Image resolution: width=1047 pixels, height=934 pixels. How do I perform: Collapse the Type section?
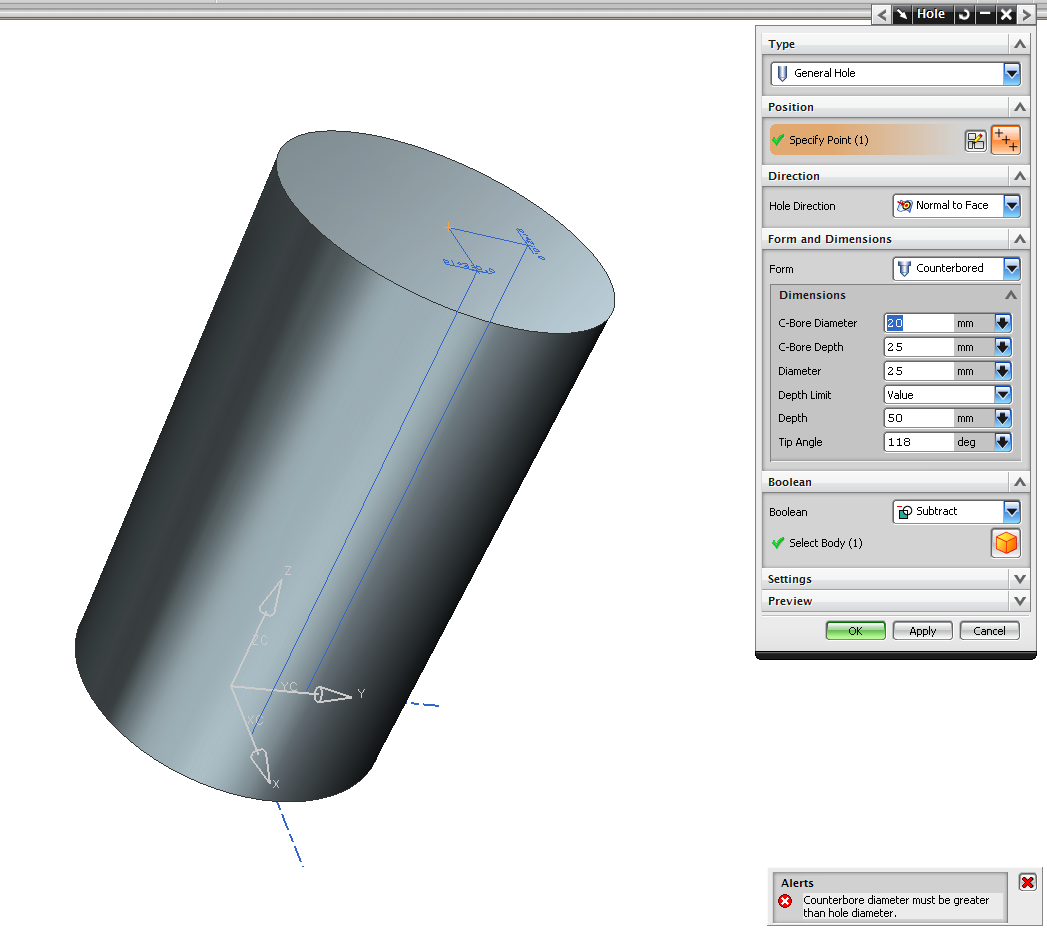(x=1020, y=44)
